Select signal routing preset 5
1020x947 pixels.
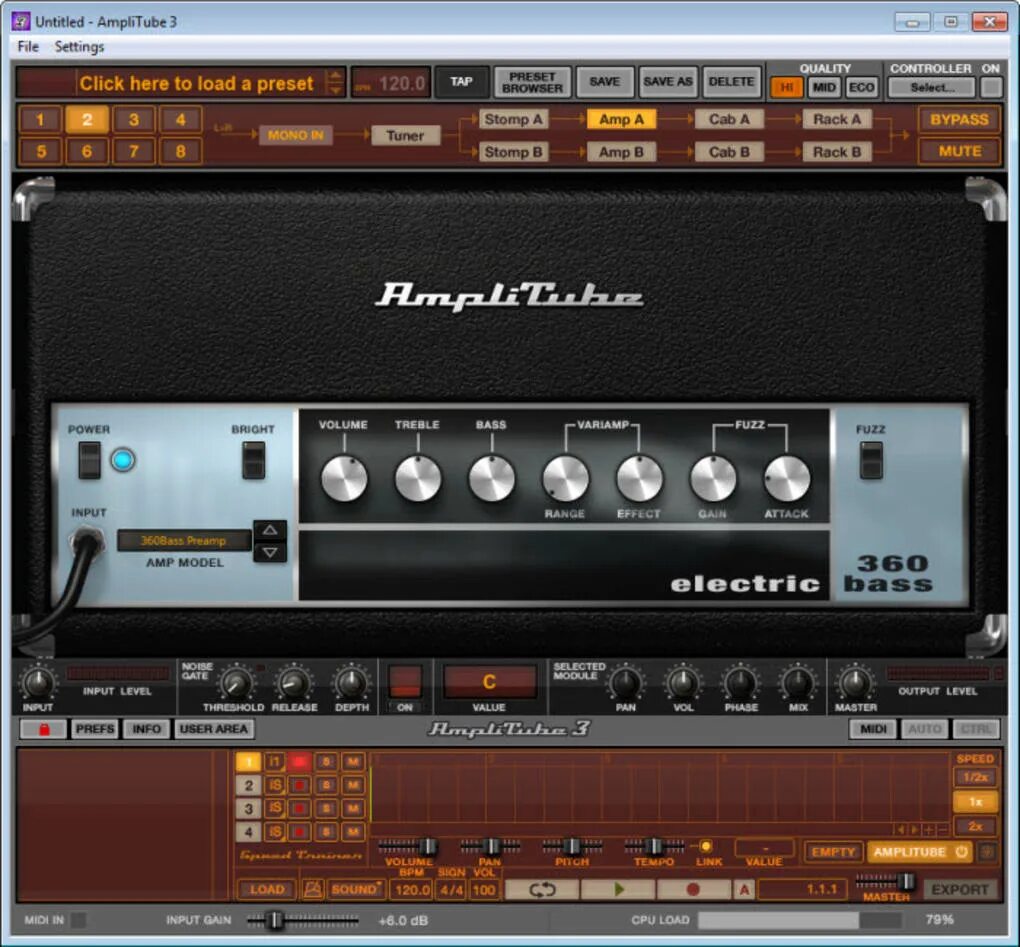click(x=40, y=152)
